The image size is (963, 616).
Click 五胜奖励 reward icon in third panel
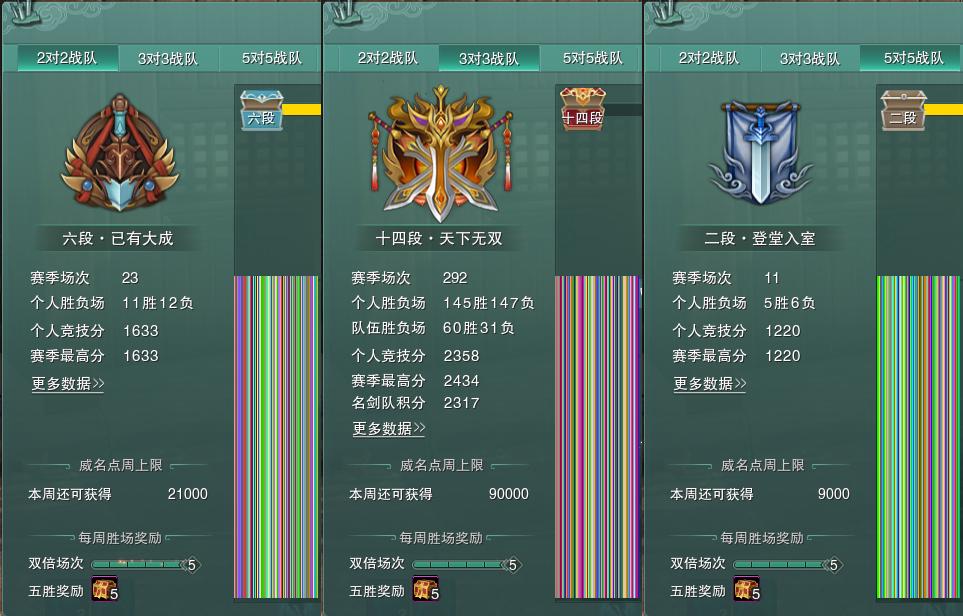[747, 589]
